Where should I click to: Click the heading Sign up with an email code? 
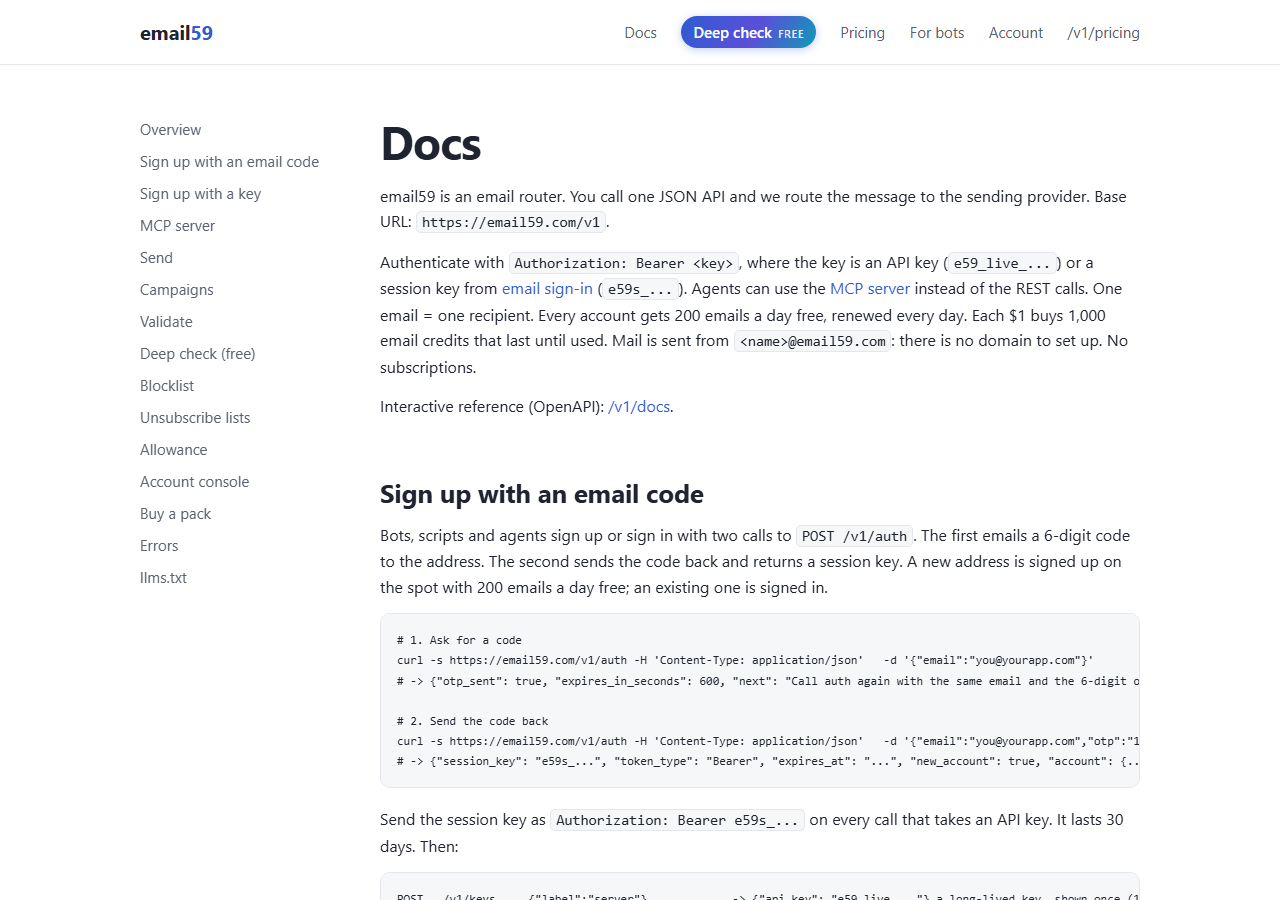tap(544, 494)
